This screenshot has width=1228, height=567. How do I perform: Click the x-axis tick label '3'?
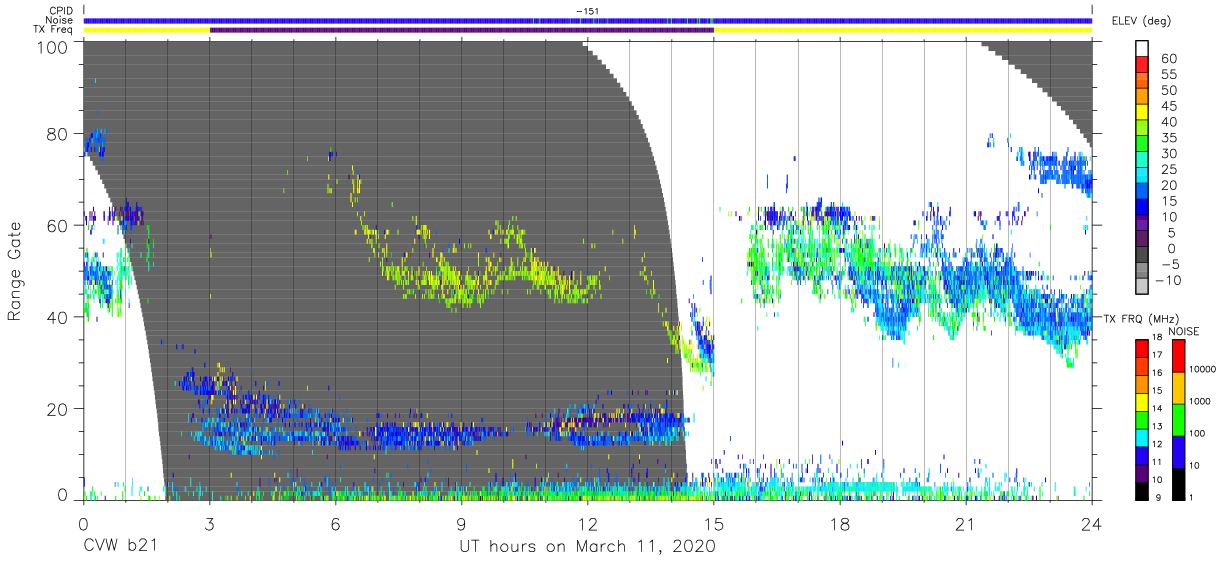(x=209, y=524)
